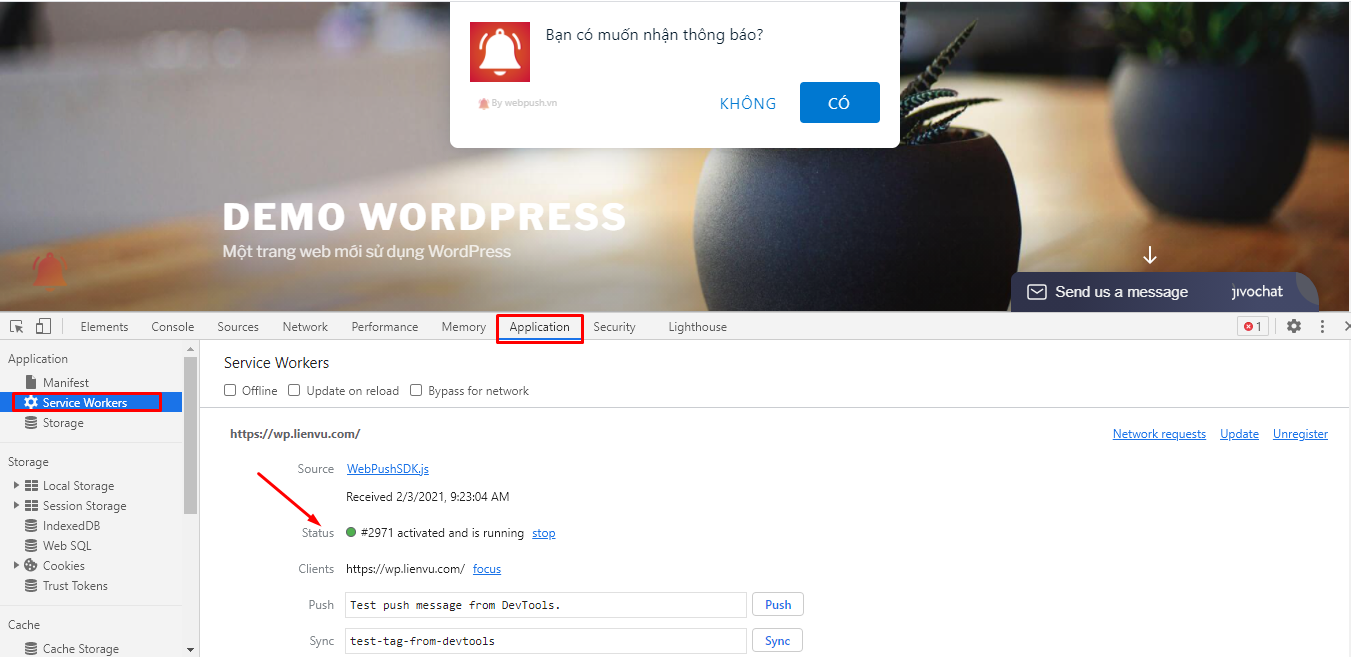Viewport: 1351px width, 657px height.
Task: Open the Lighthouse tab
Action: pyautogui.click(x=698, y=327)
